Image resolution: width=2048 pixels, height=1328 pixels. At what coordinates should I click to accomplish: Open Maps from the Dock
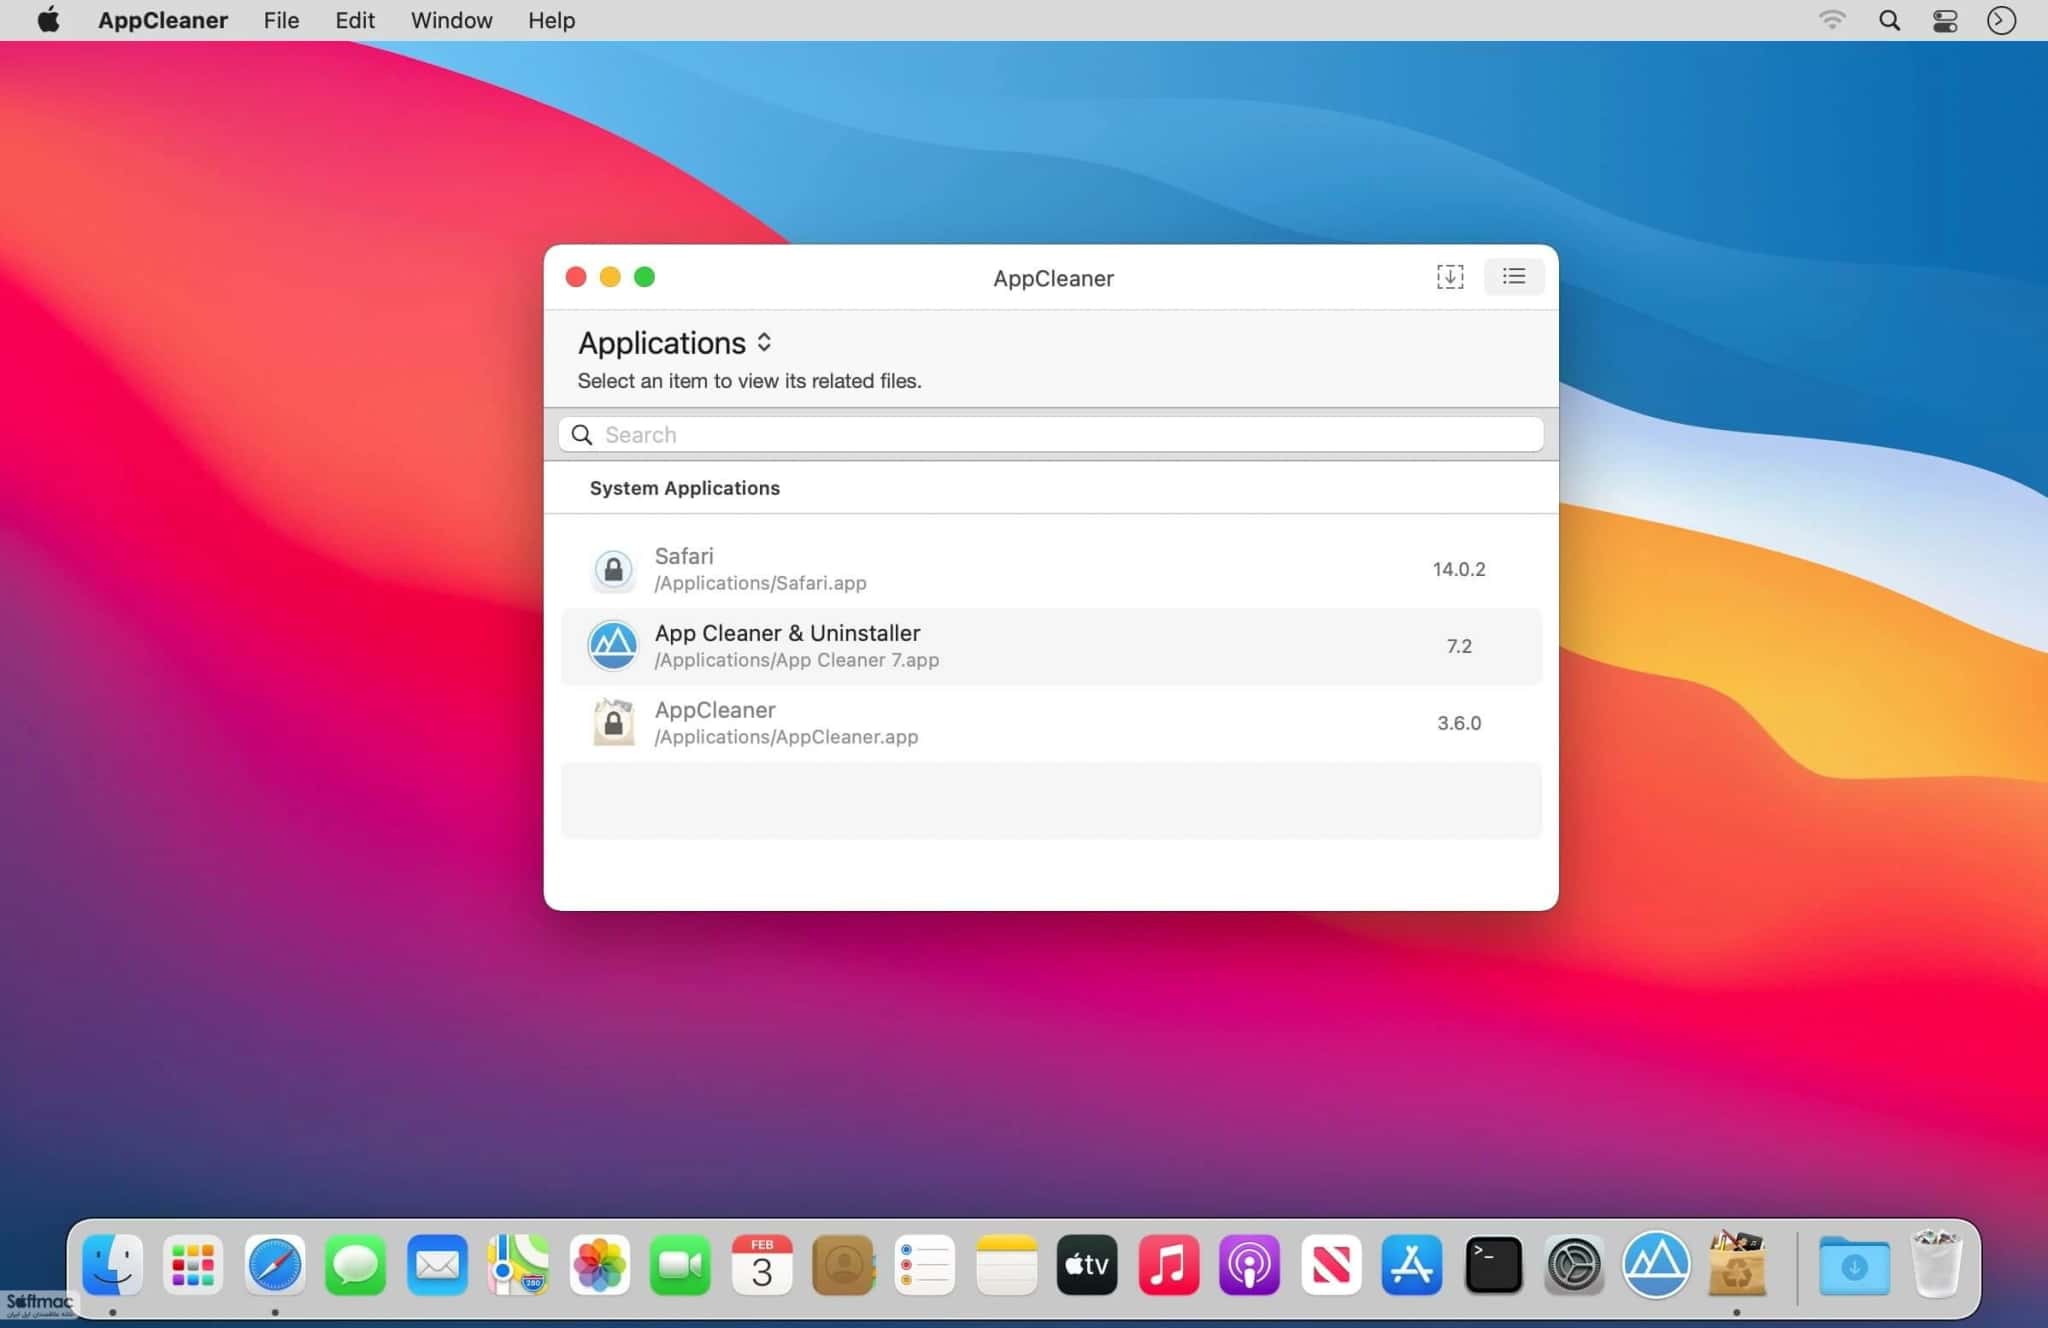[x=518, y=1265]
